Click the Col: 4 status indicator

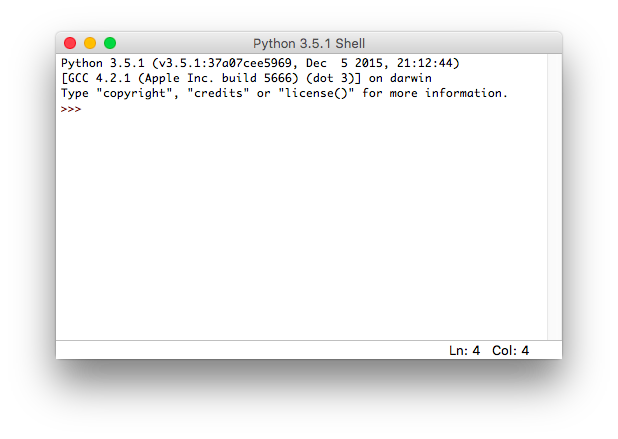point(510,350)
